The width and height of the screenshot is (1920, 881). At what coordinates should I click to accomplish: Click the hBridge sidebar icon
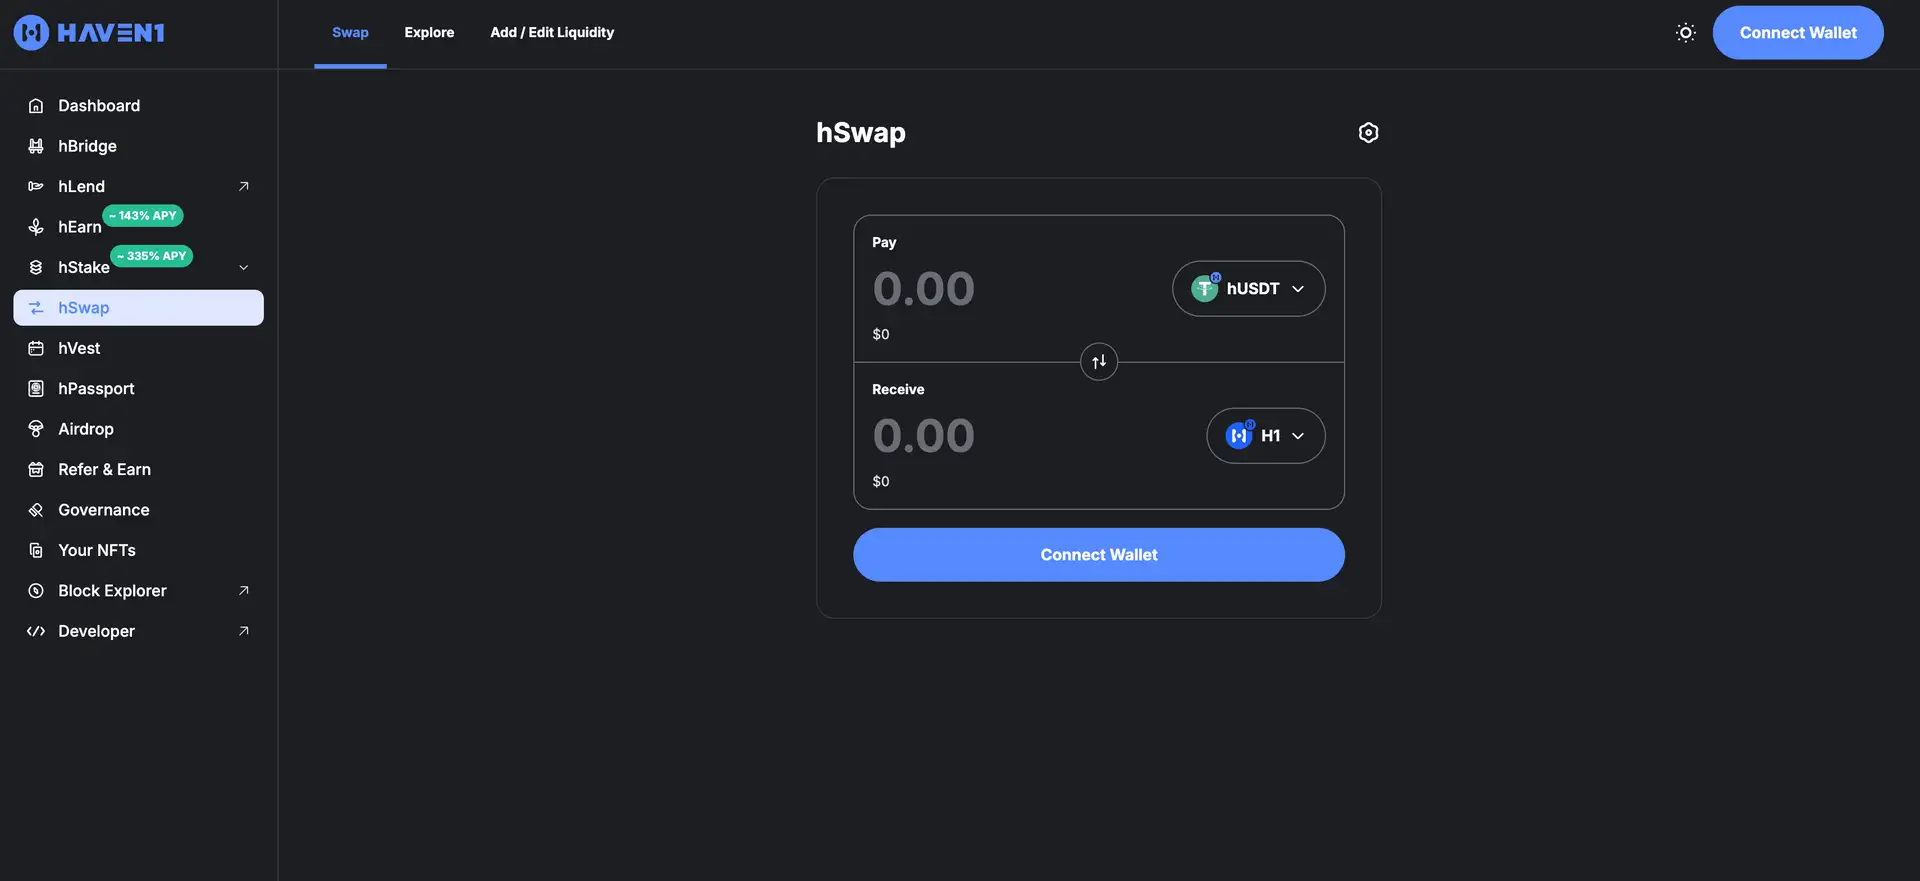click(x=36, y=146)
